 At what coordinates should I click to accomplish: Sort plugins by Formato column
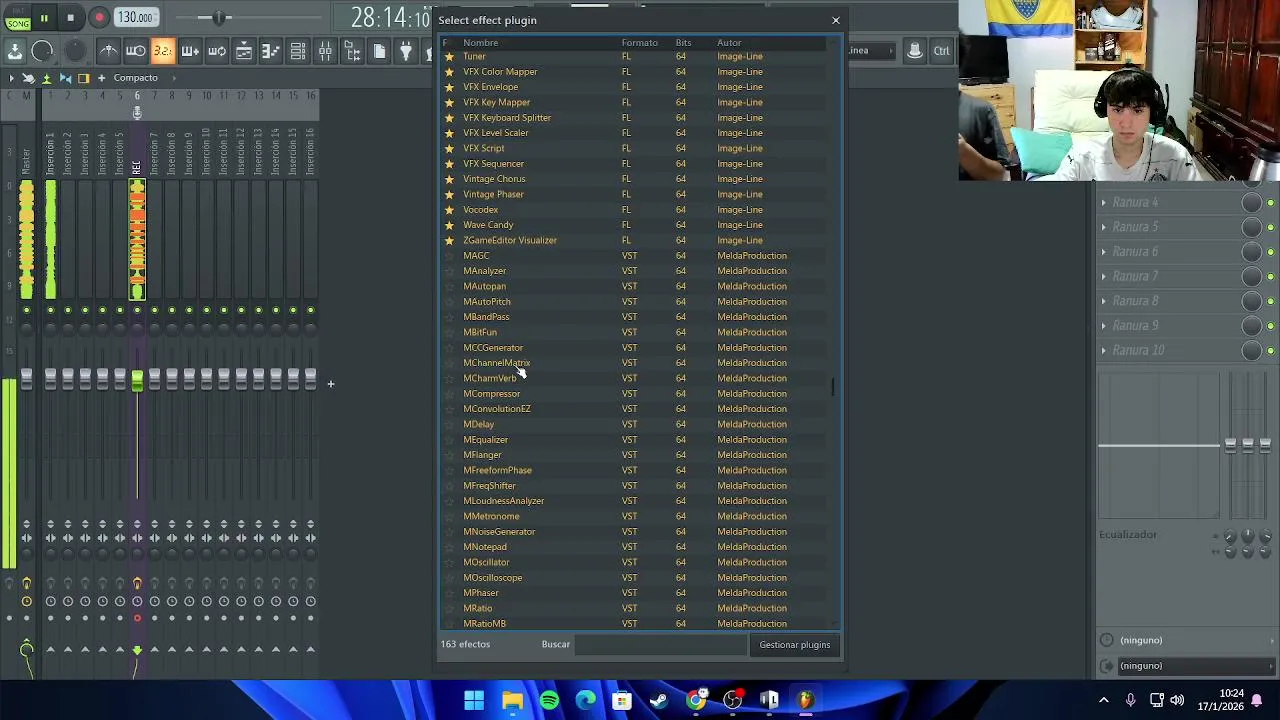tap(639, 43)
